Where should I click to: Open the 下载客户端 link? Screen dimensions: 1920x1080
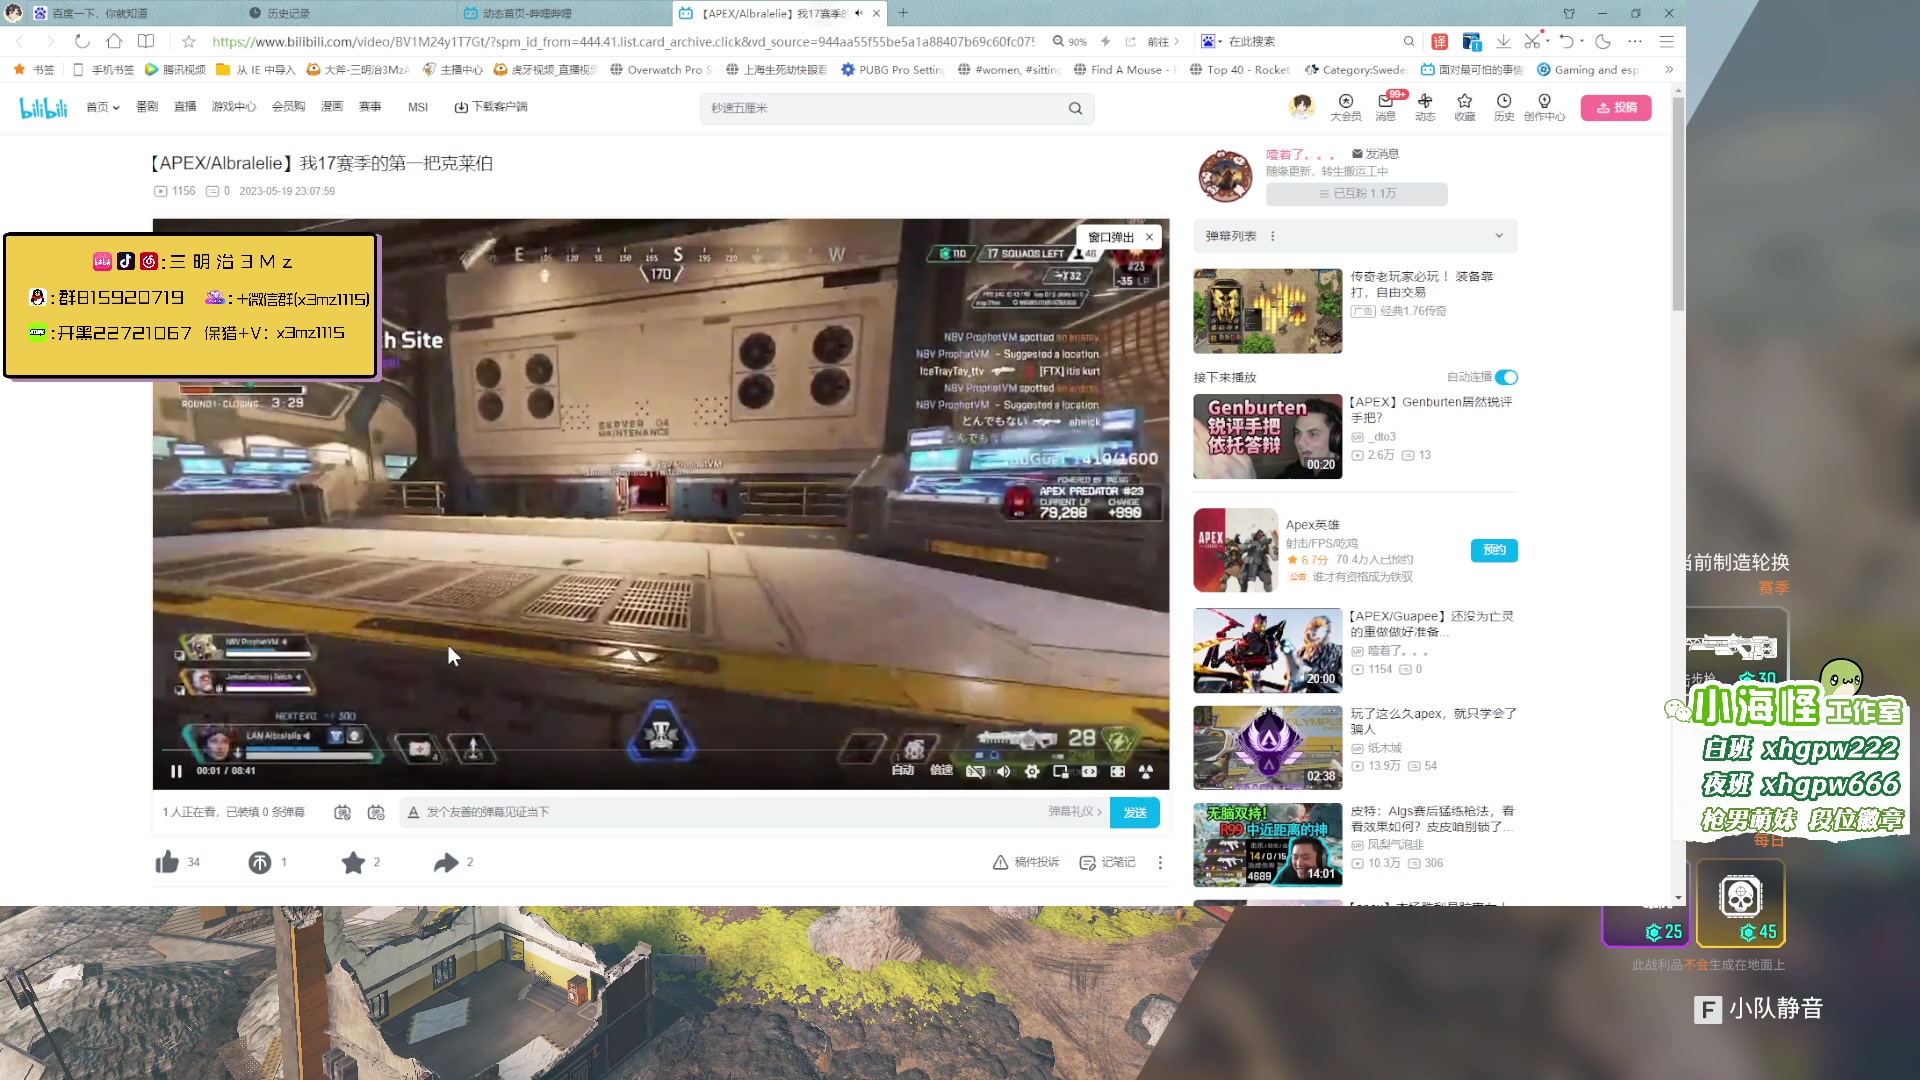click(x=491, y=107)
